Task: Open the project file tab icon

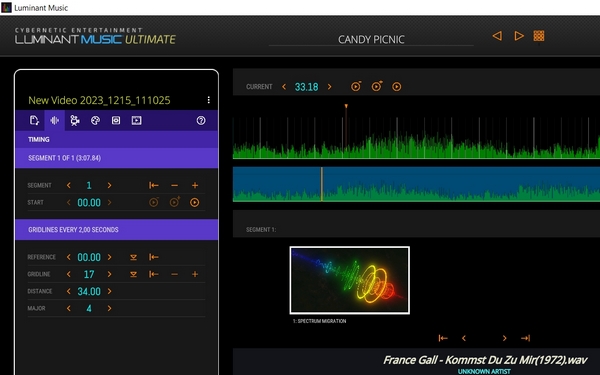Action: (34, 121)
